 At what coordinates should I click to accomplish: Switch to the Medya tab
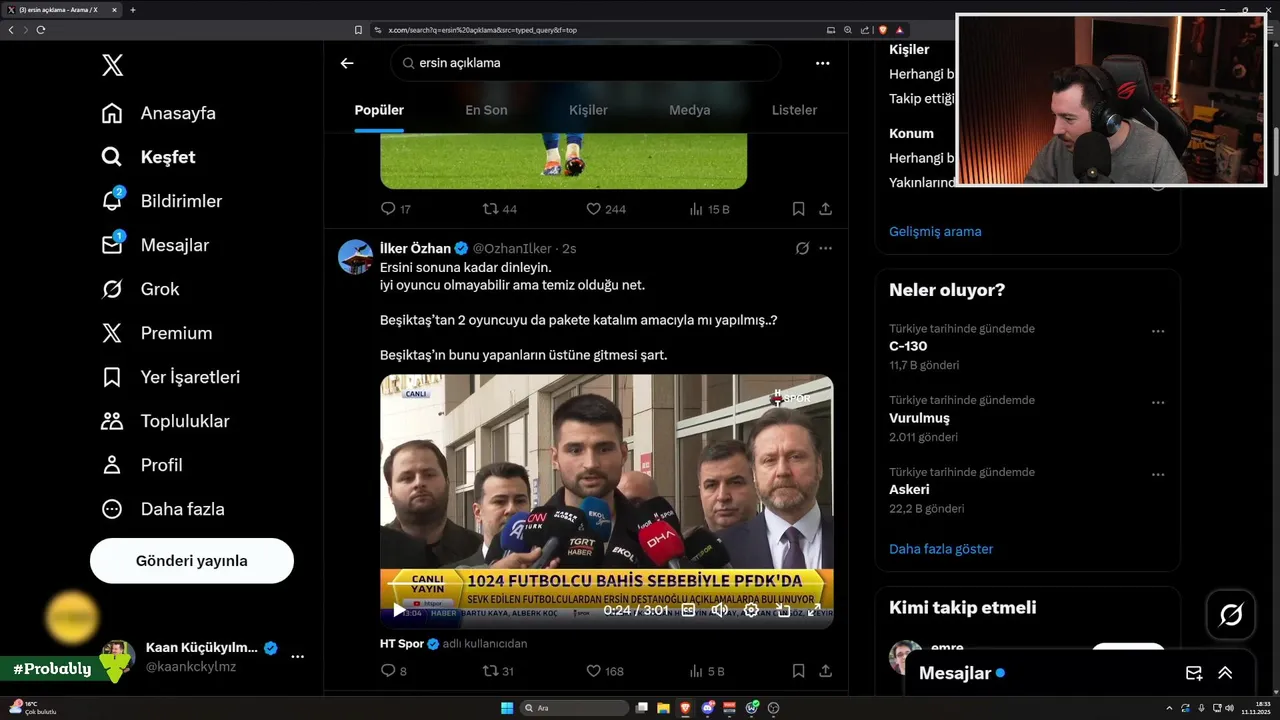point(690,110)
